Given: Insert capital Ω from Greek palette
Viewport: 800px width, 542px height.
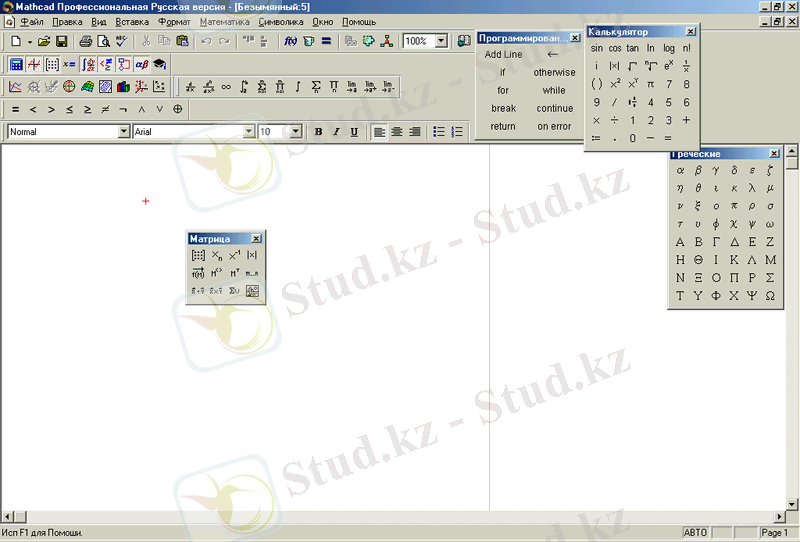Looking at the screenshot, I should 770,295.
